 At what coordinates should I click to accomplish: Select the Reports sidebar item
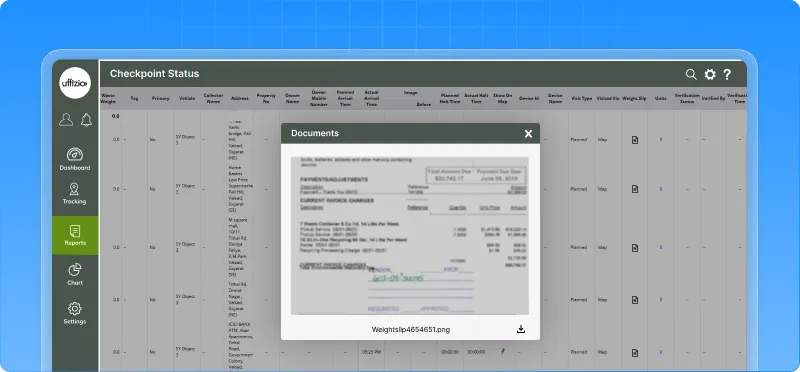click(x=75, y=235)
